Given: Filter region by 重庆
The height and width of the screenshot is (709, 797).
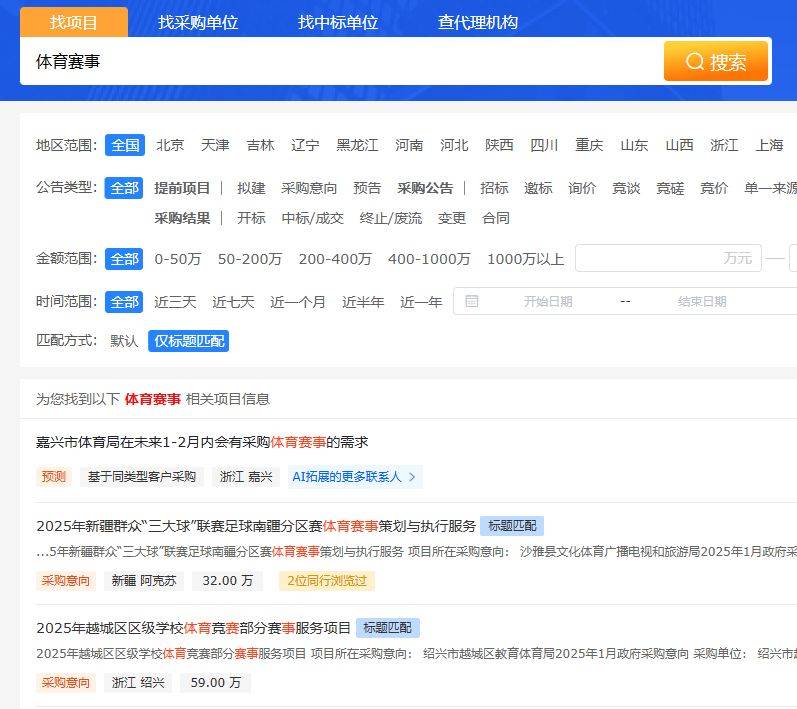Looking at the screenshot, I should (589, 145).
